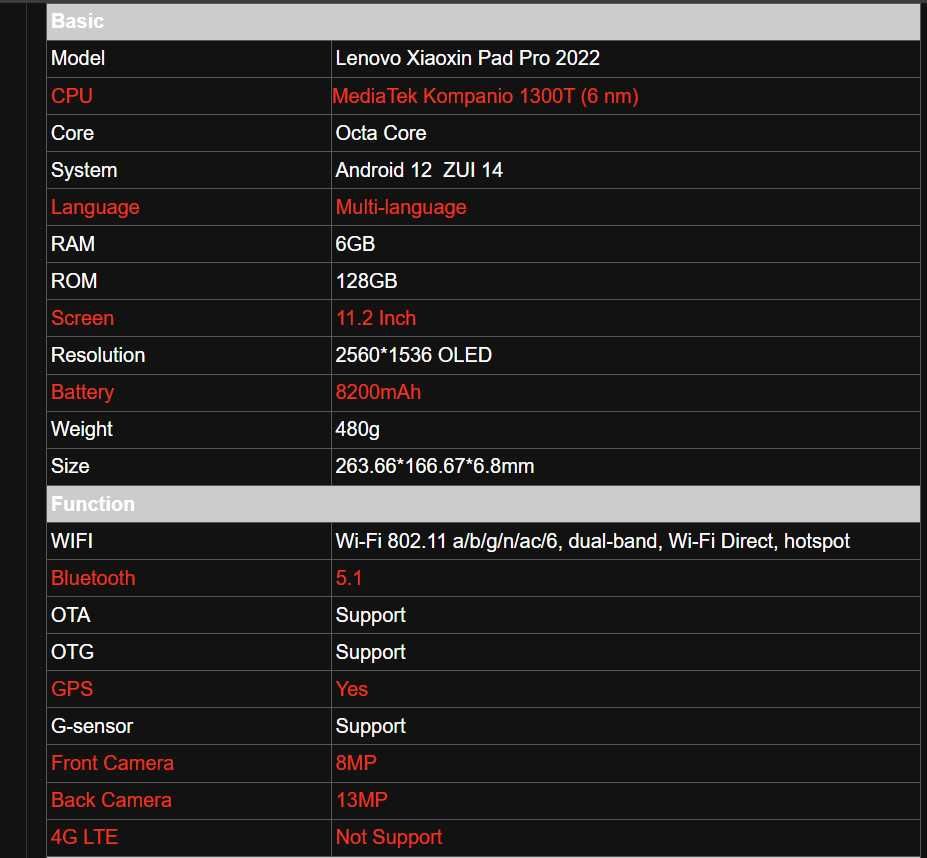Select the '6GB' value
Screen dimensions: 927x858
pos(355,244)
